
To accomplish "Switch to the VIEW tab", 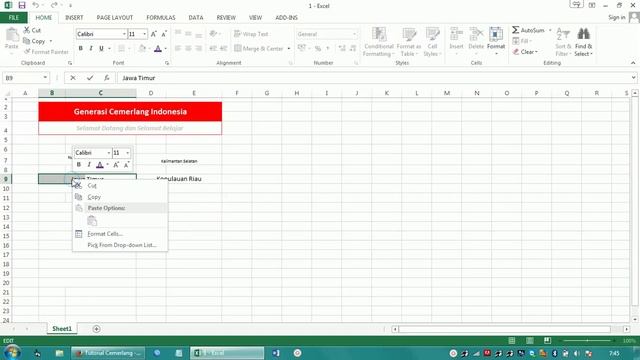I will (x=256, y=18).
